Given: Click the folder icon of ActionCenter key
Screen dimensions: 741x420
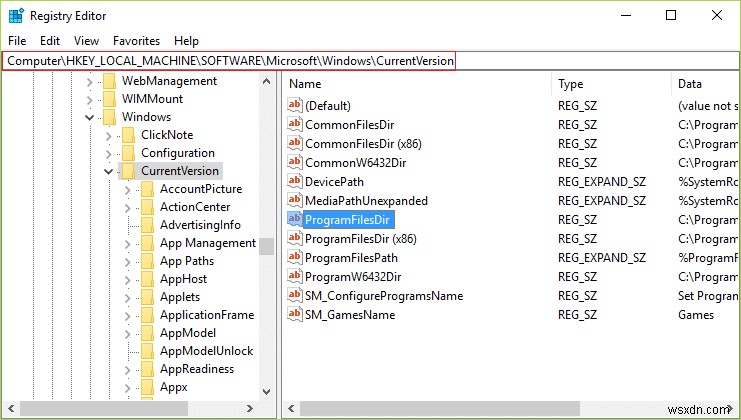Looking at the screenshot, I should (x=147, y=207).
